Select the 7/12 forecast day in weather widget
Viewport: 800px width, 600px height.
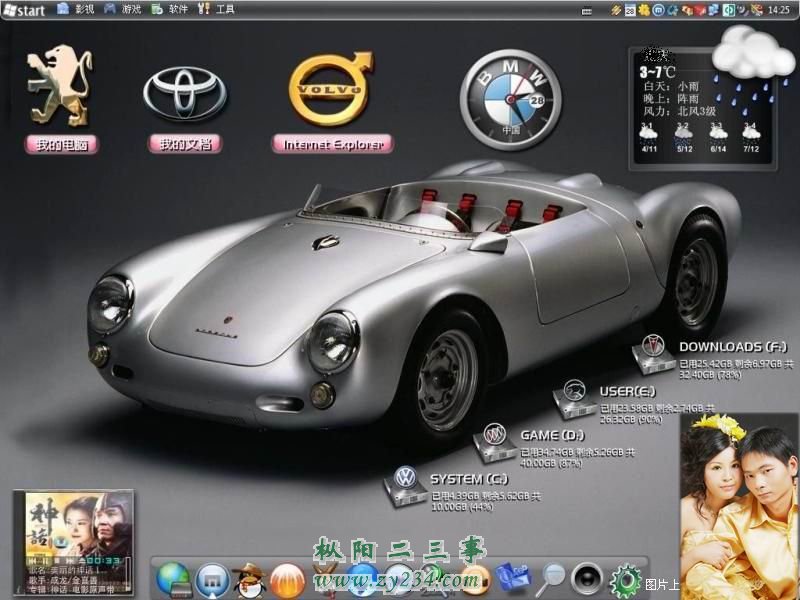pyautogui.click(x=751, y=138)
